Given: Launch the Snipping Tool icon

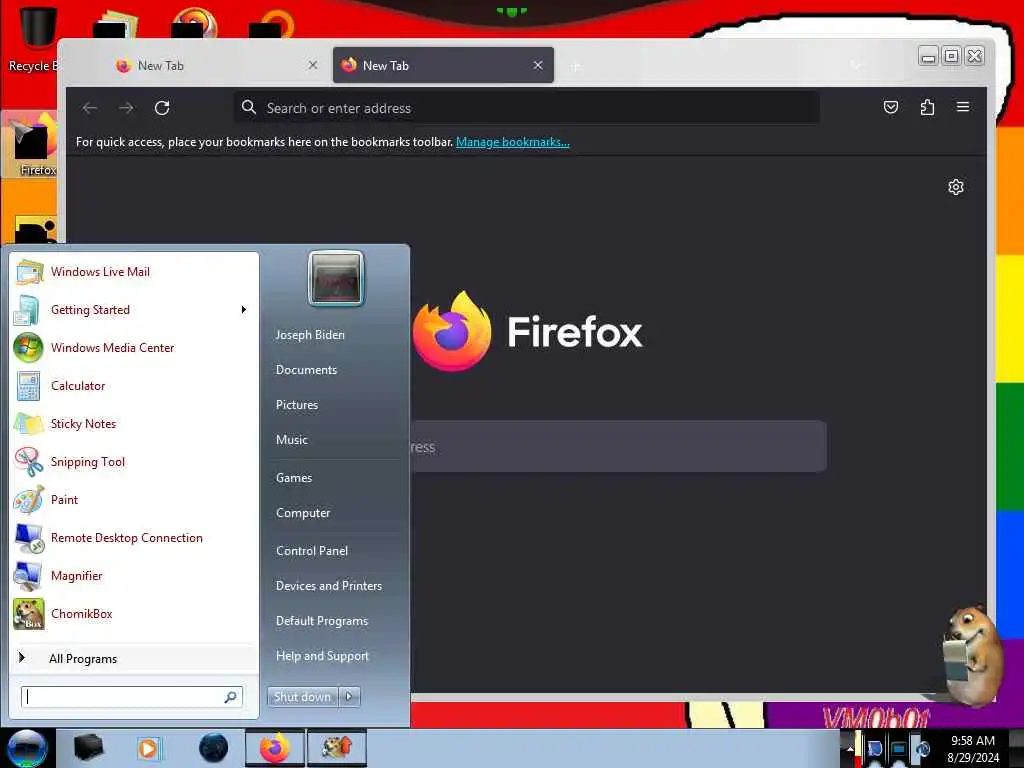Looking at the screenshot, I should pos(29,462).
